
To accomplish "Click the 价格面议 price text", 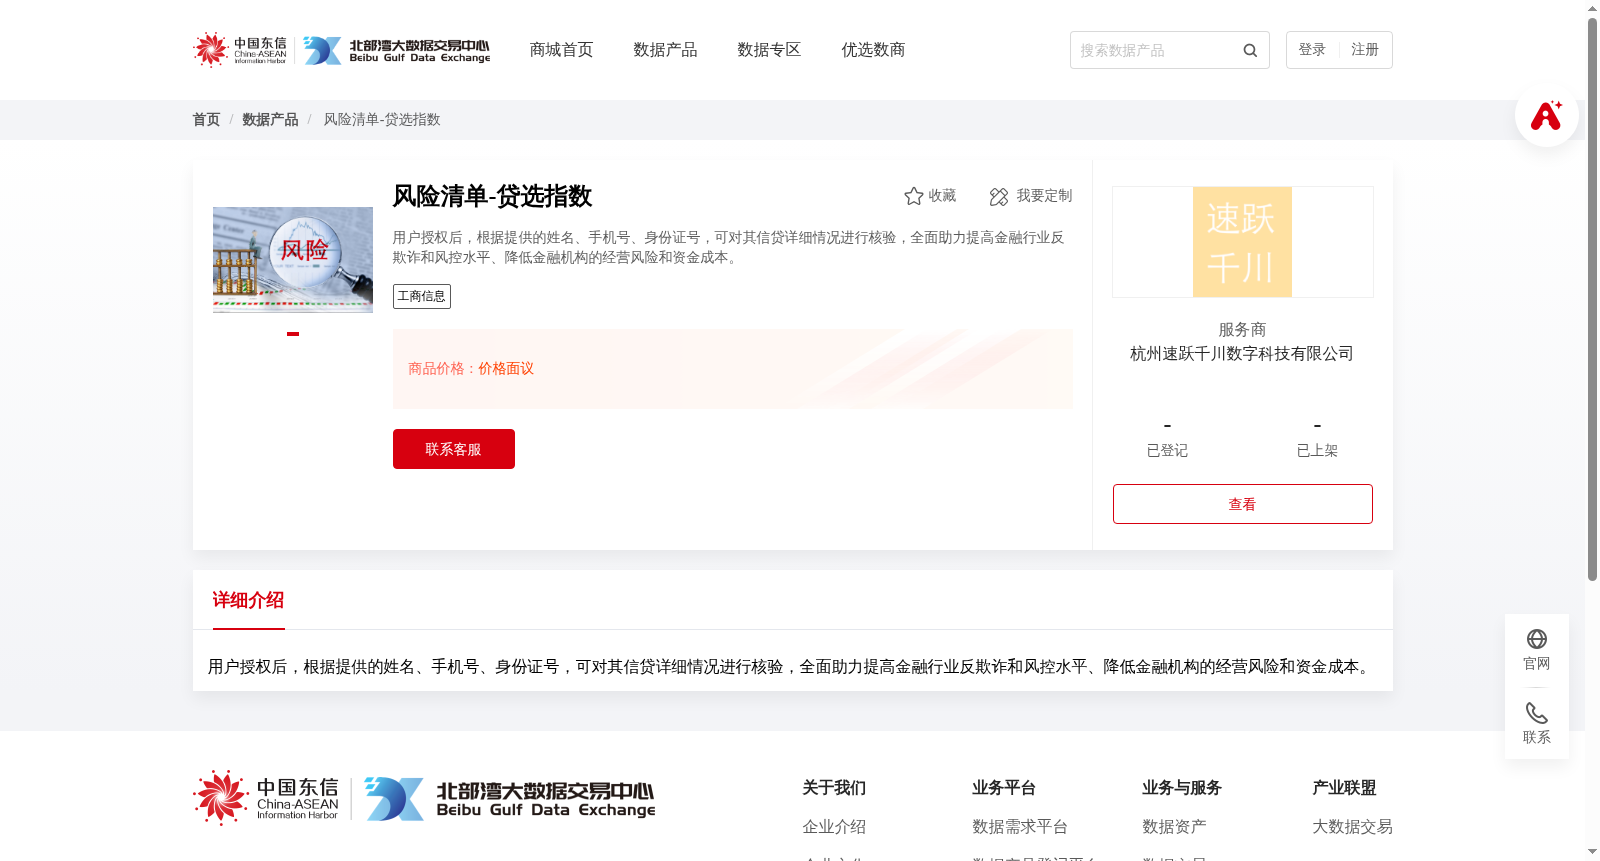I will [x=506, y=369].
